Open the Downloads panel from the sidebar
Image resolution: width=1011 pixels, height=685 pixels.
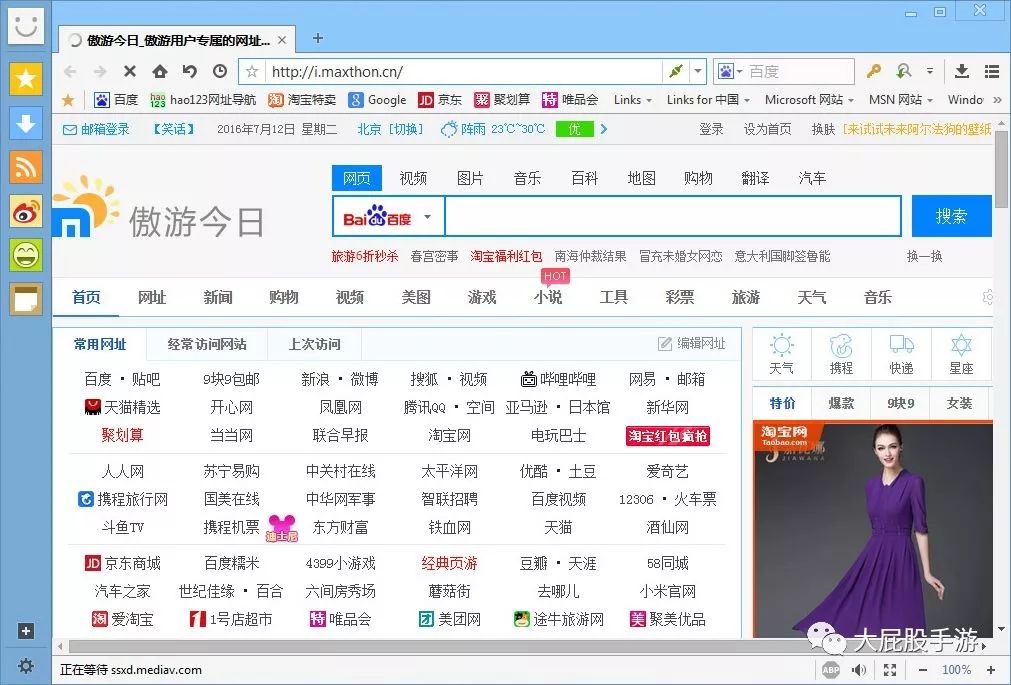point(26,124)
